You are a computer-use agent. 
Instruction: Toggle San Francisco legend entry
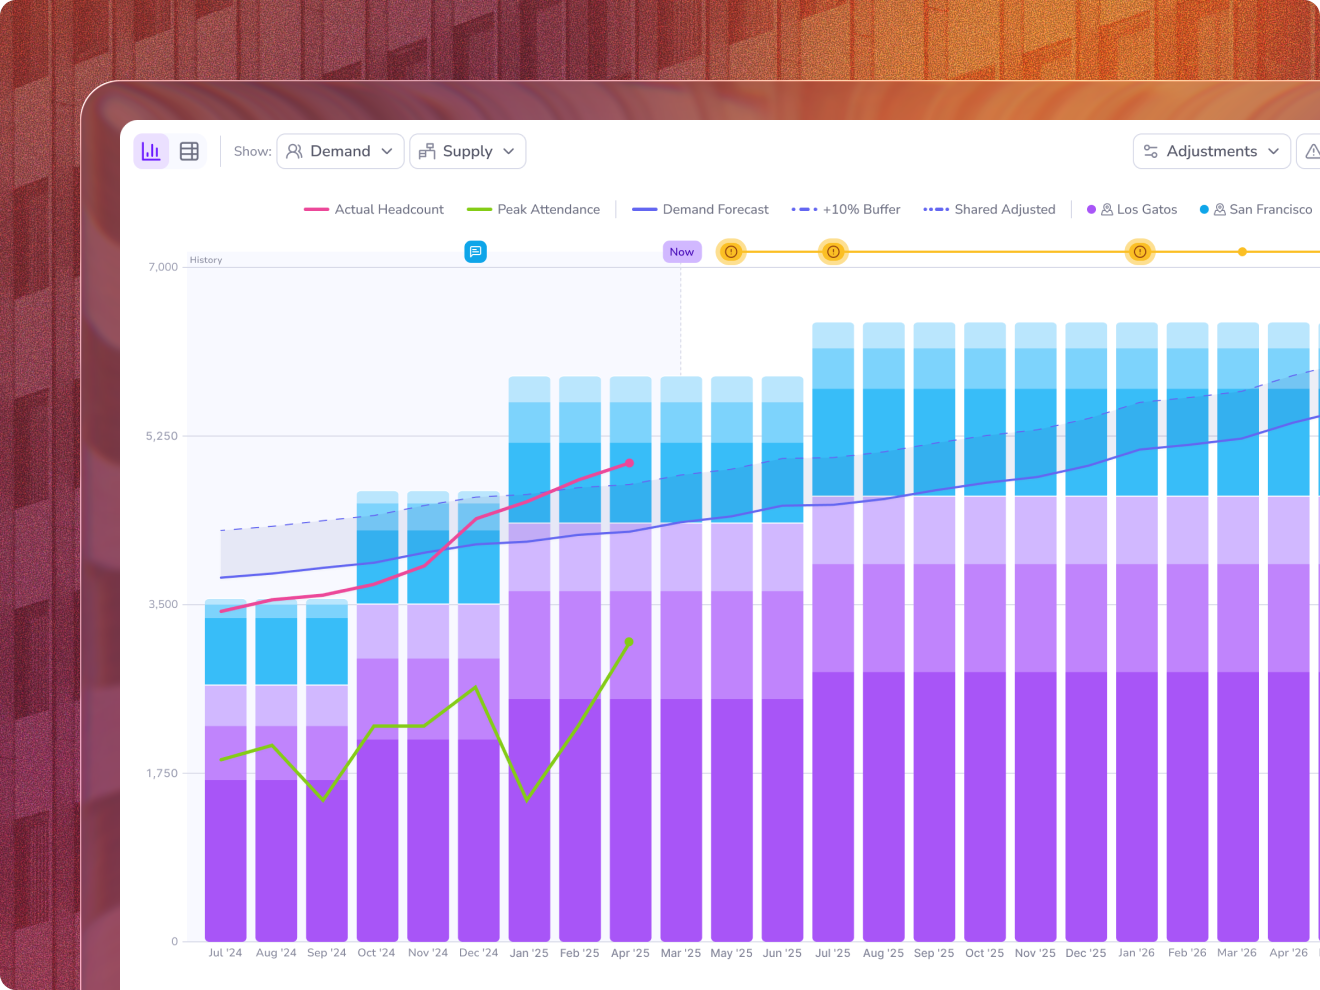point(1256,209)
